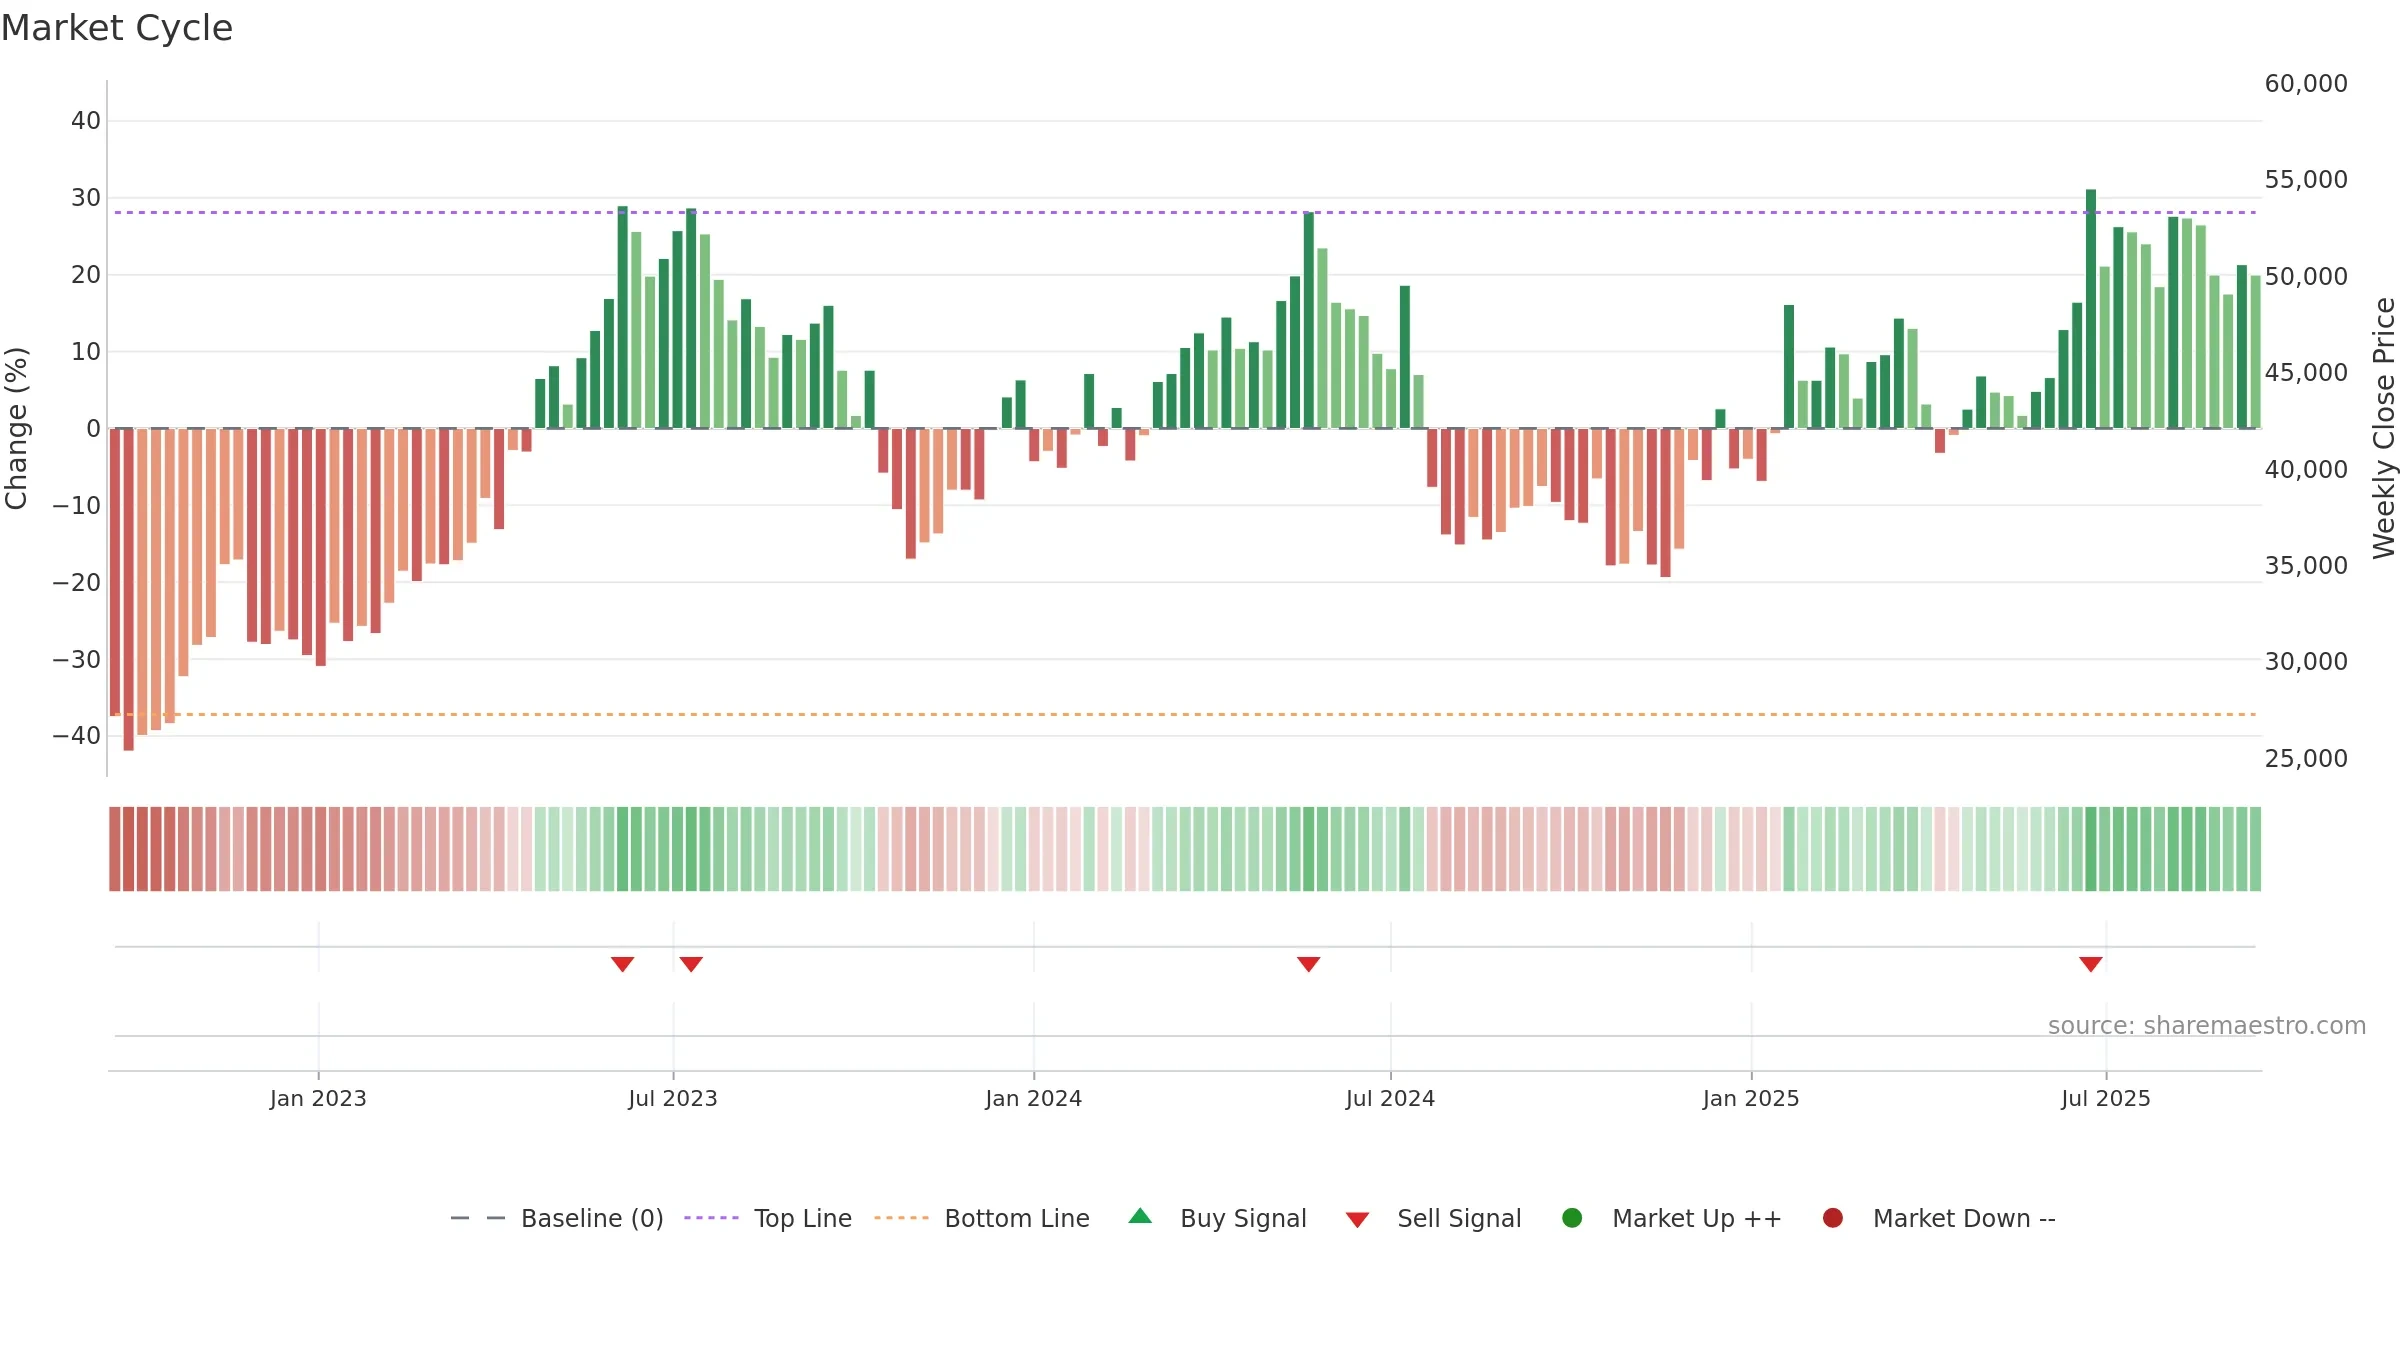Toggle the Baseline (0) legend entry
The height and width of the screenshot is (1350, 2400).
[x=557, y=1218]
